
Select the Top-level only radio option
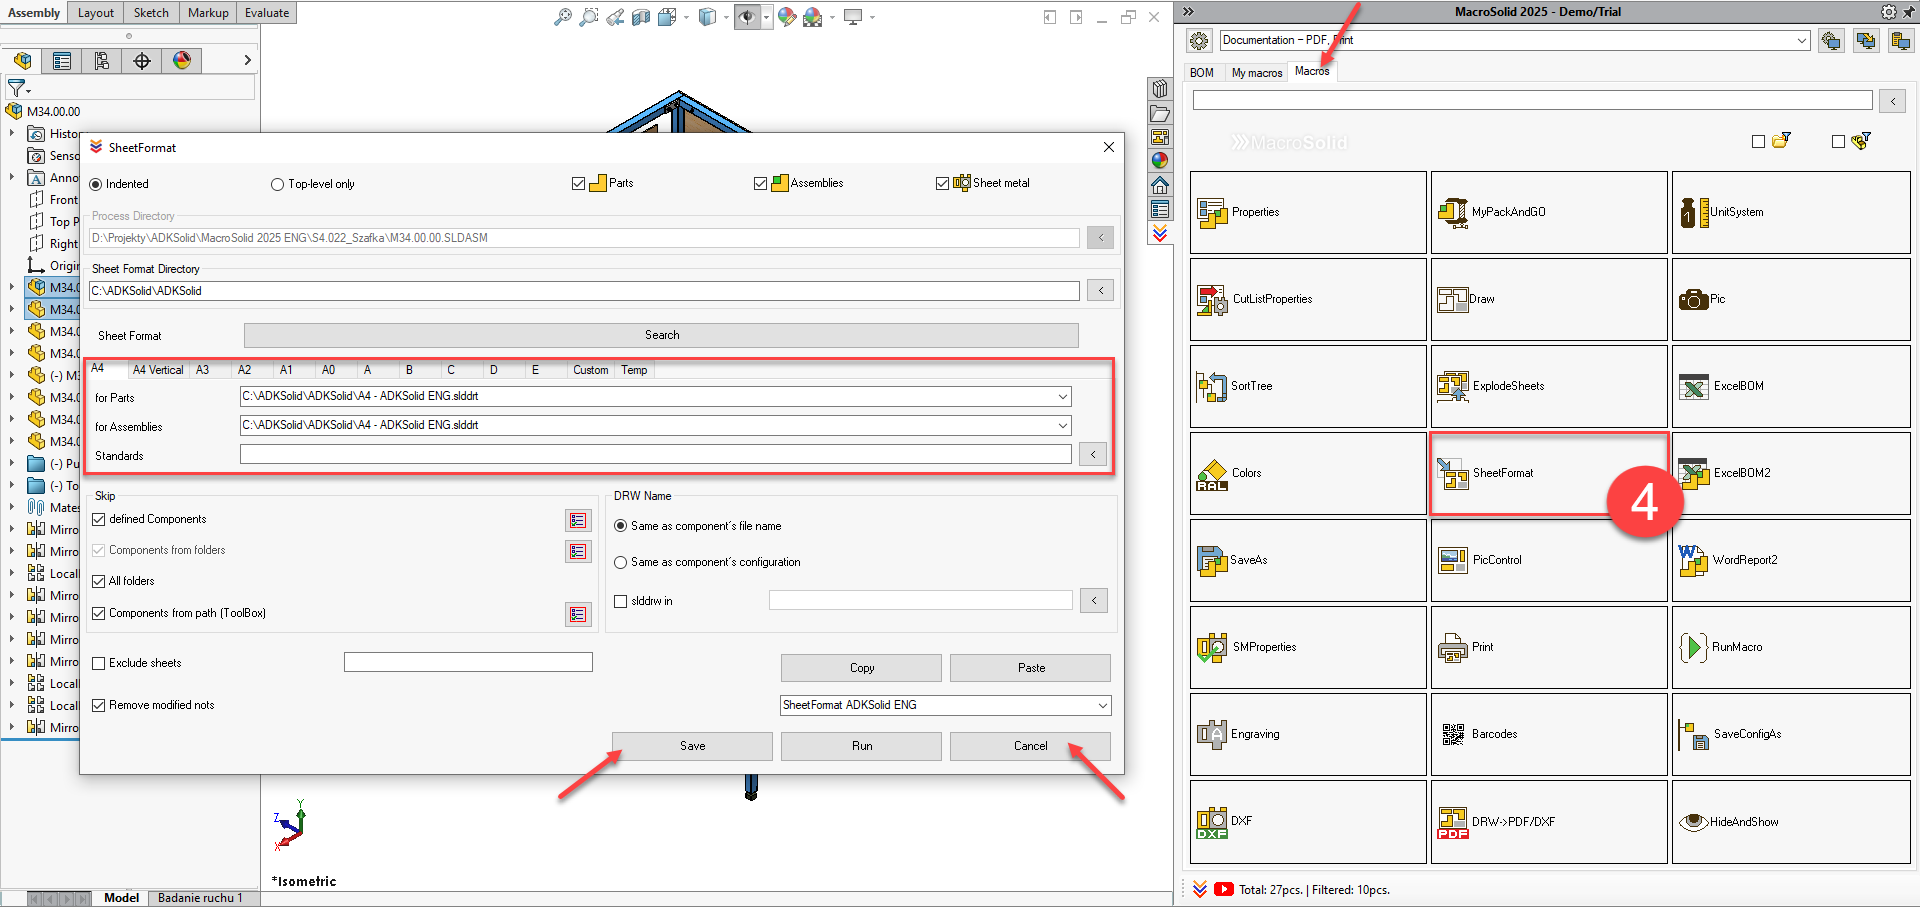(x=277, y=184)
